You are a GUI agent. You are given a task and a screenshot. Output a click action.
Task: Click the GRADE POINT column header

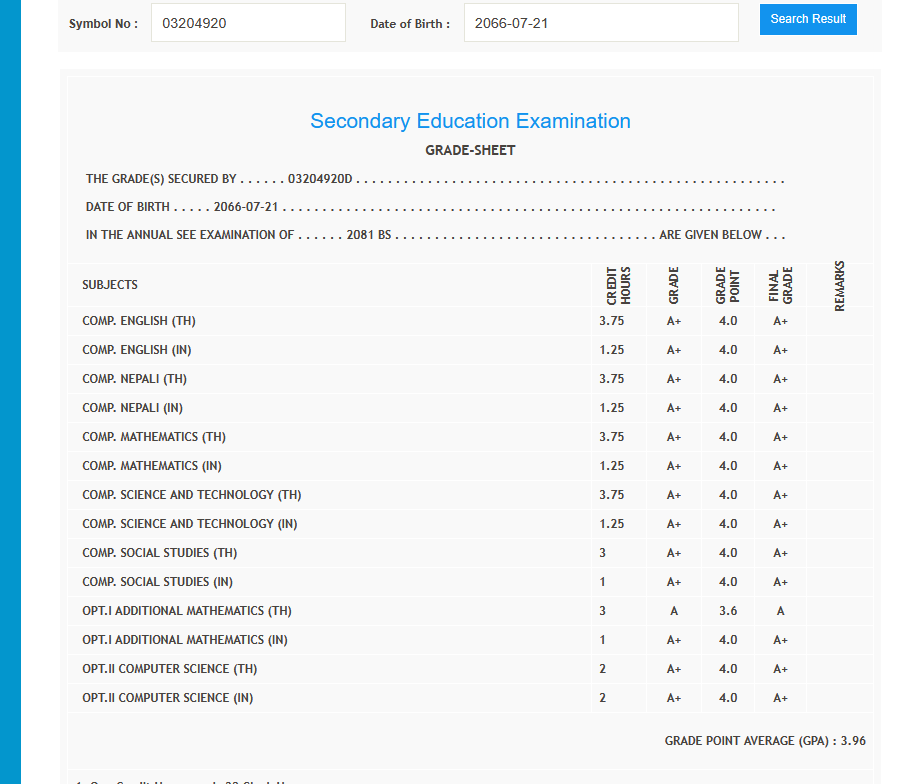tap(727, 285)
